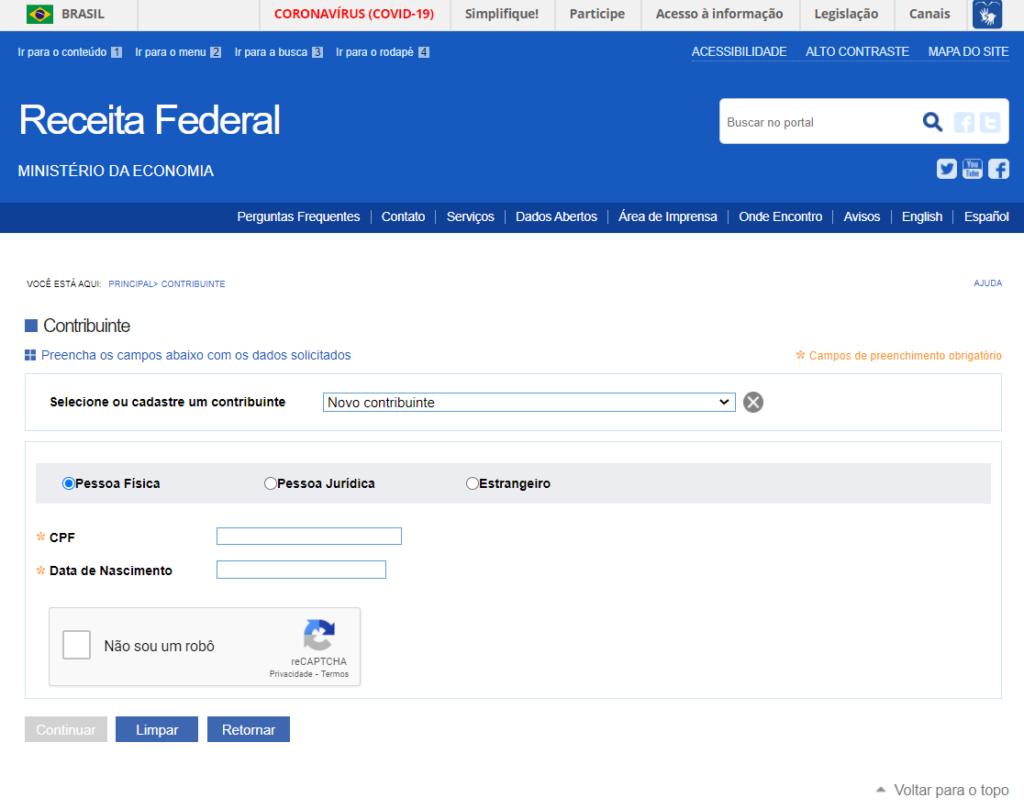Click the Retornar button

[248, 729]
